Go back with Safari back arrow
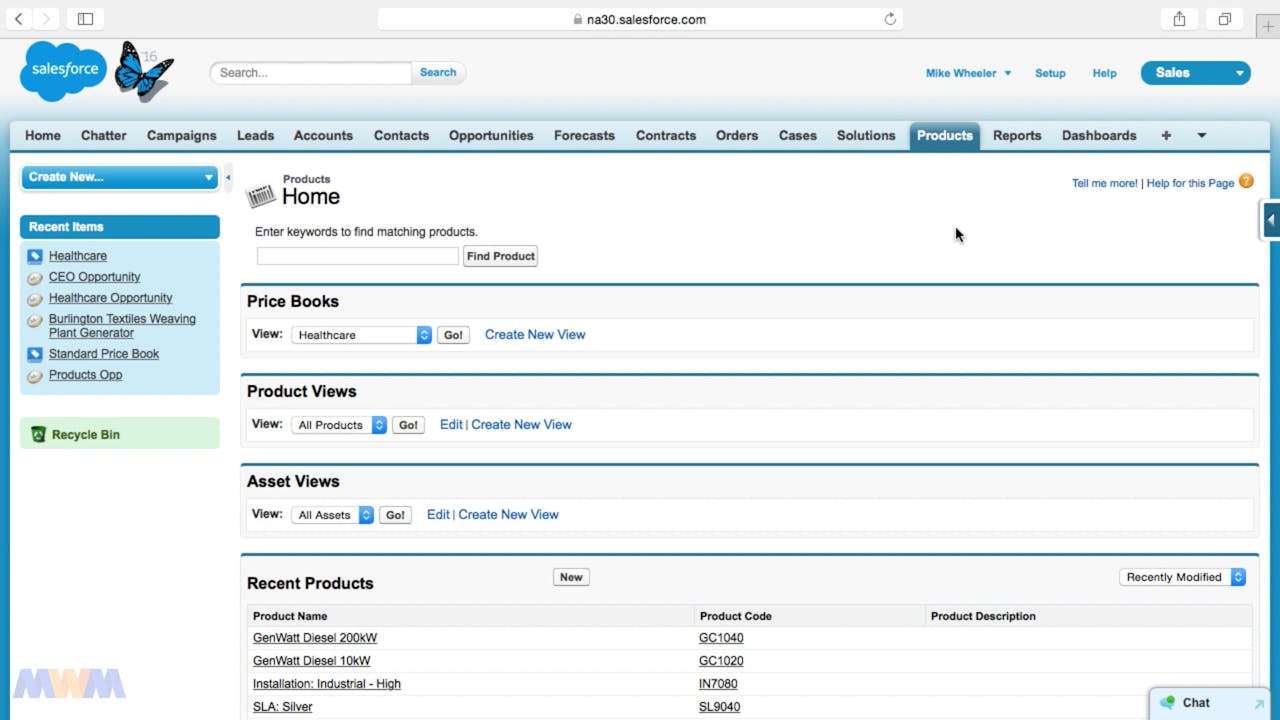The height and width of the screenshot is (720, 1280). coord(19,19)
